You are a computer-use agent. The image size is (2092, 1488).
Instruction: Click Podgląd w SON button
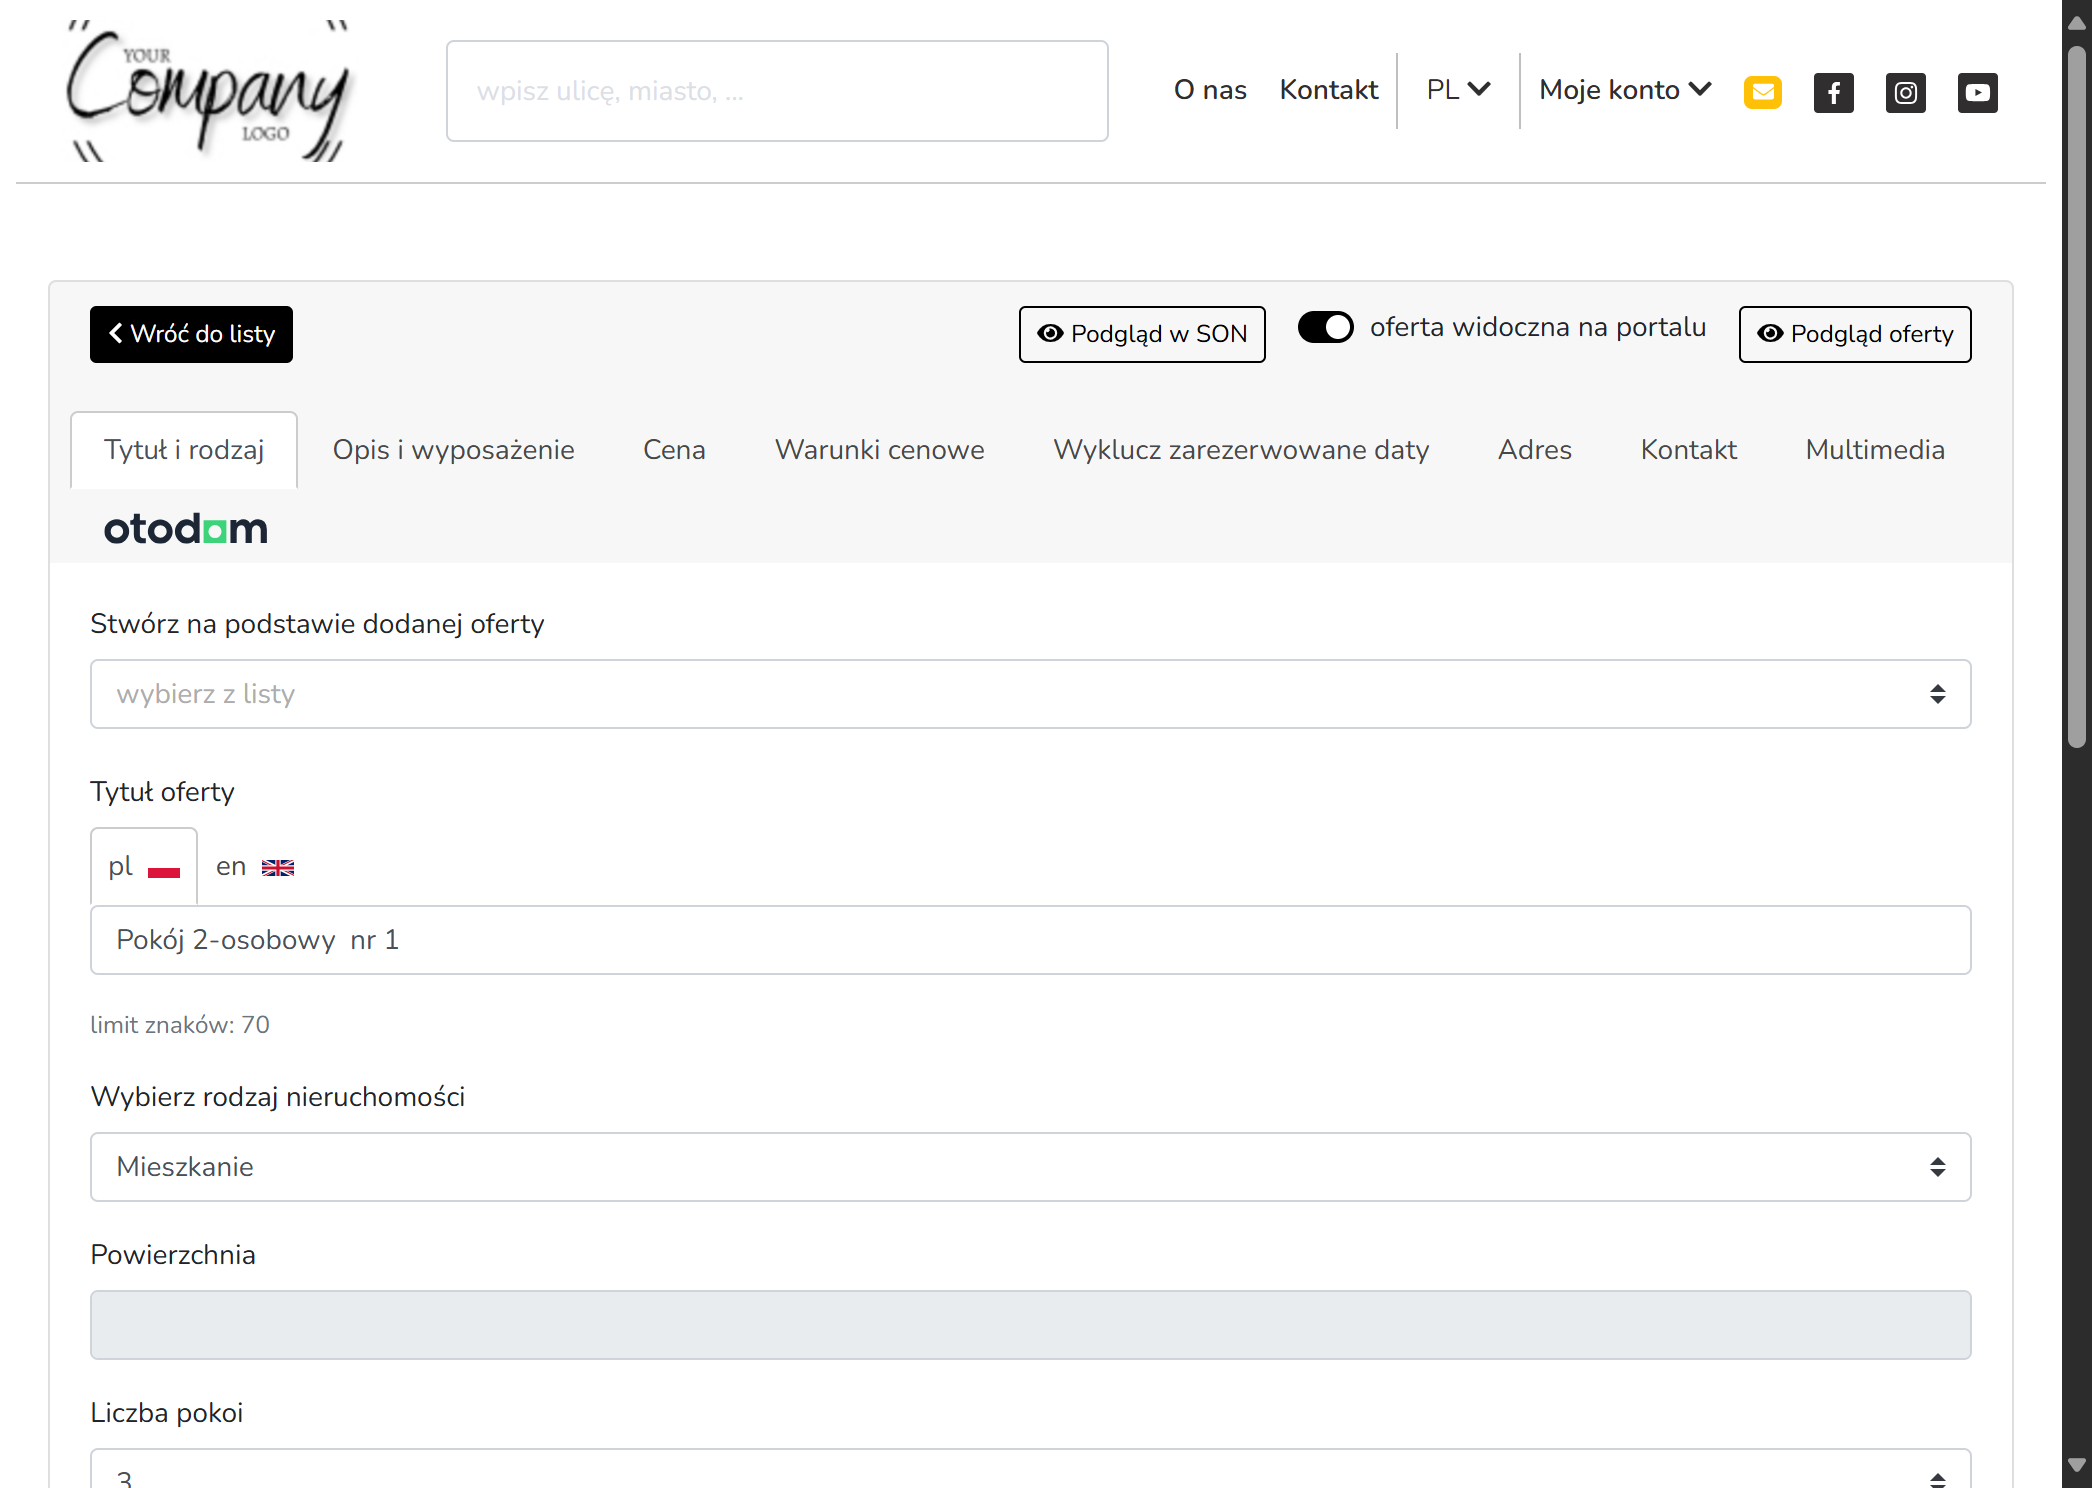click(1142, 334)
